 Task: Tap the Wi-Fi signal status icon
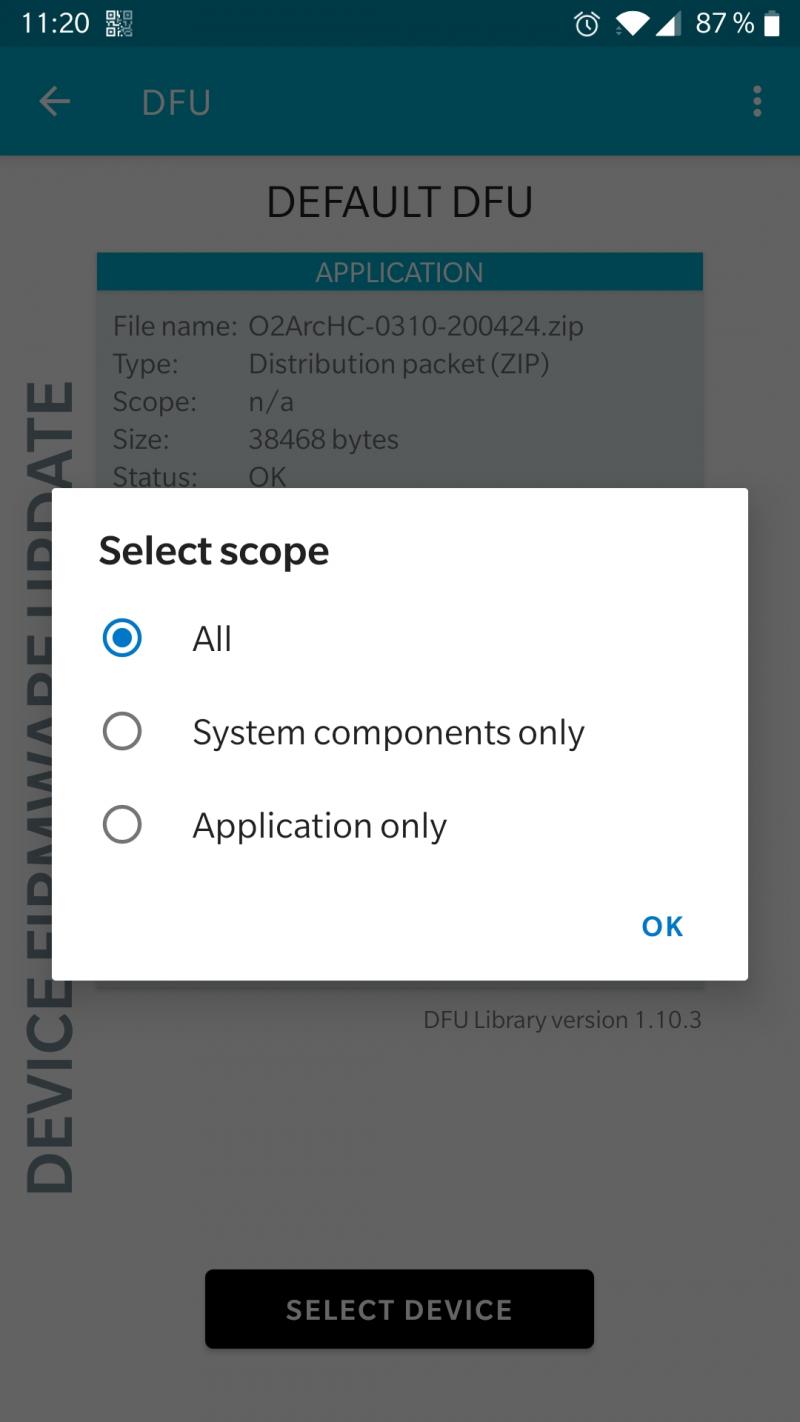tap(632, 24)
